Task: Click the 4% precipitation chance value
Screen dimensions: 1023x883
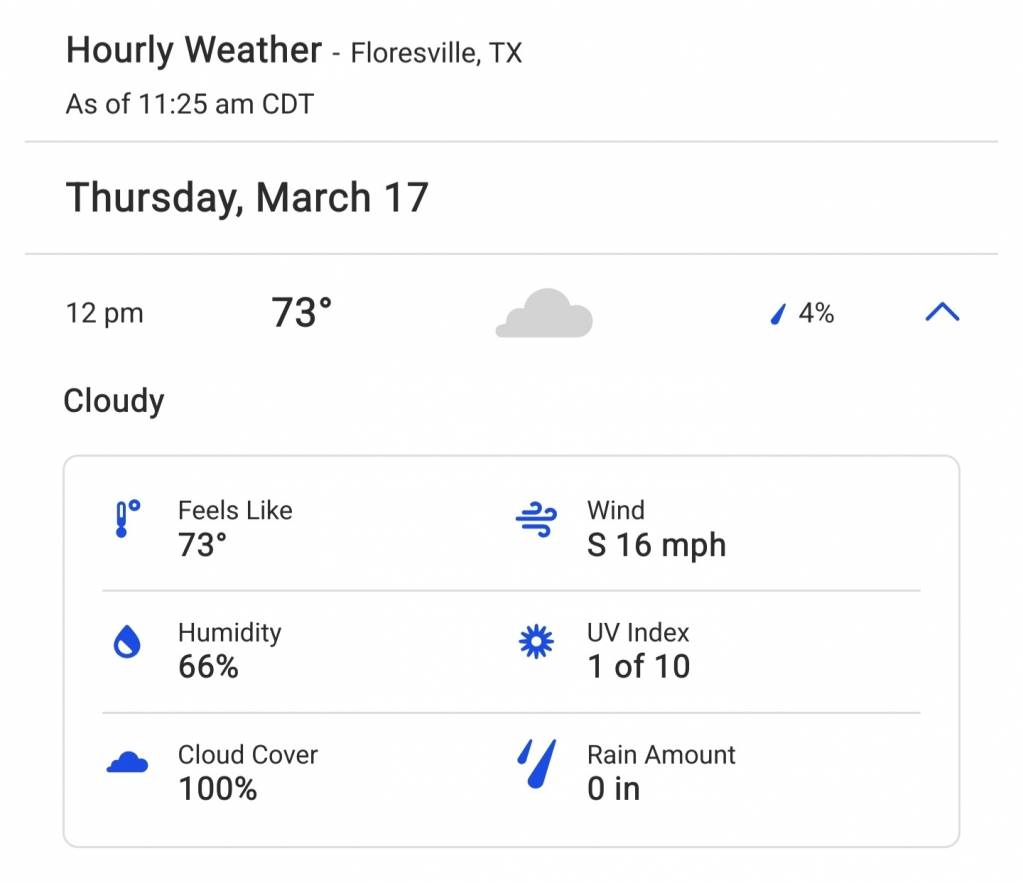Action: pos(816,313)
